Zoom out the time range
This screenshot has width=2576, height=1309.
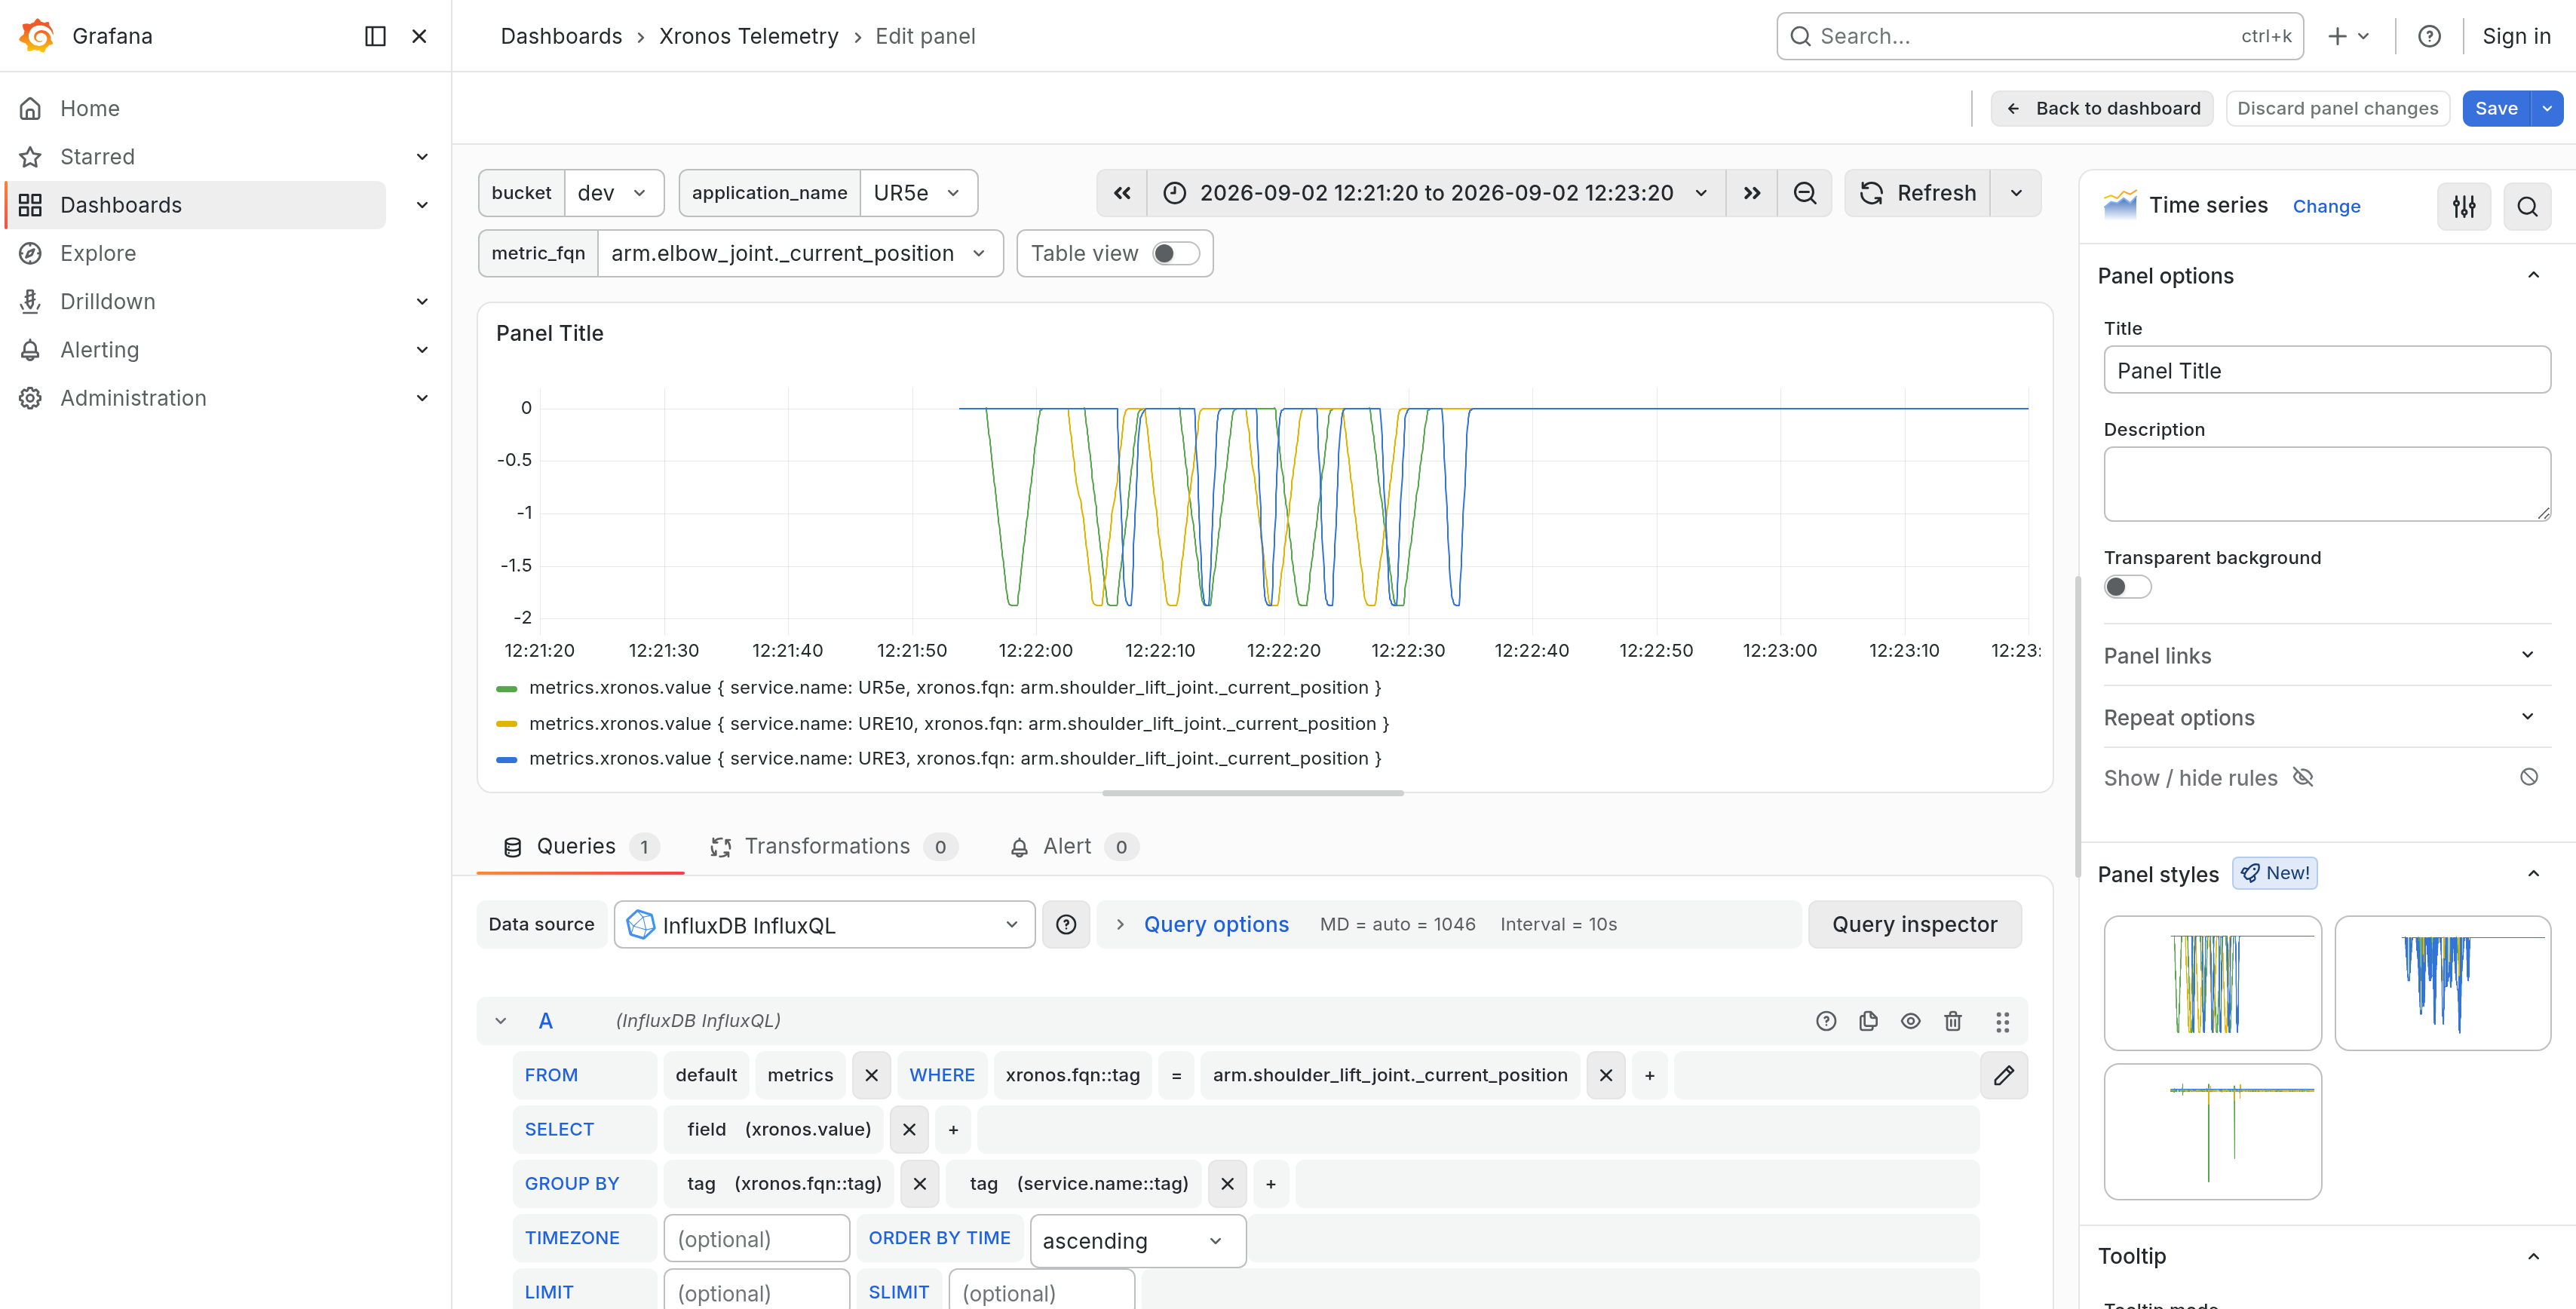pos(1805,193)
